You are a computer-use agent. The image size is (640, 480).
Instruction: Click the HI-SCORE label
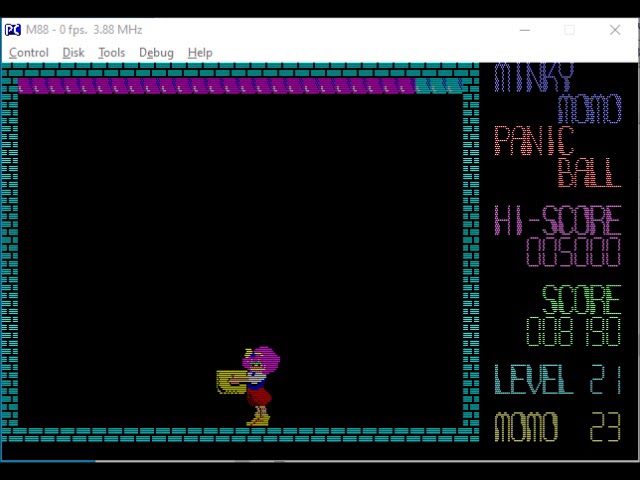point(558,220)
